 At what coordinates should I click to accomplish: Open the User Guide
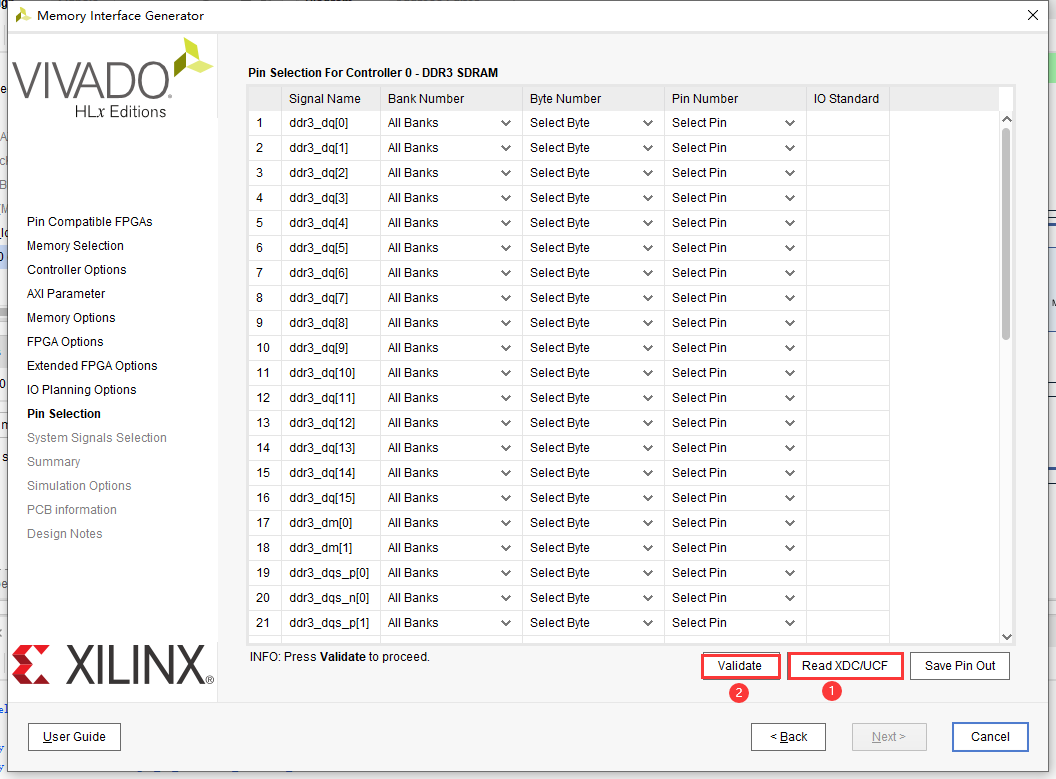(x=74, y=737)
